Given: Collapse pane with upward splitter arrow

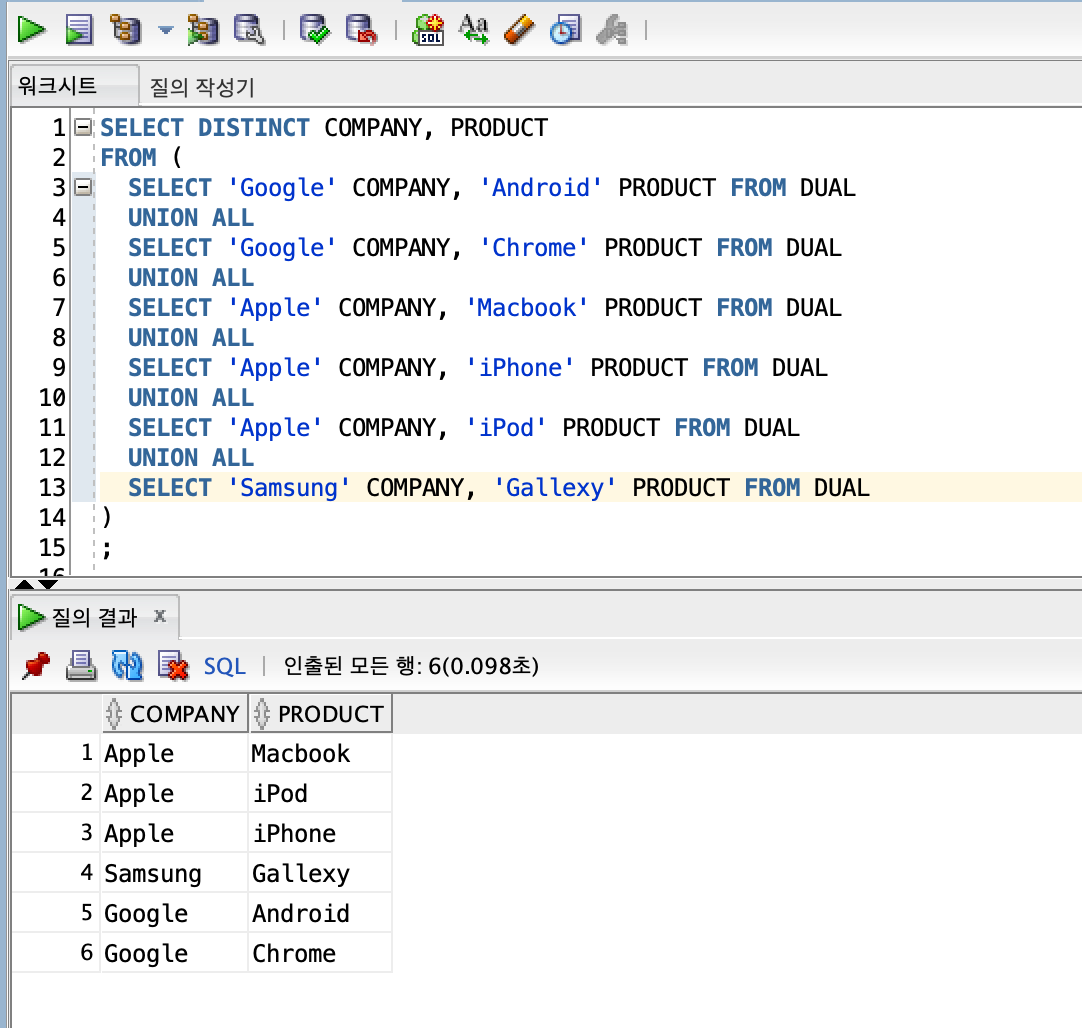Looking at the screenshot, I should click(x=24, y=584).
